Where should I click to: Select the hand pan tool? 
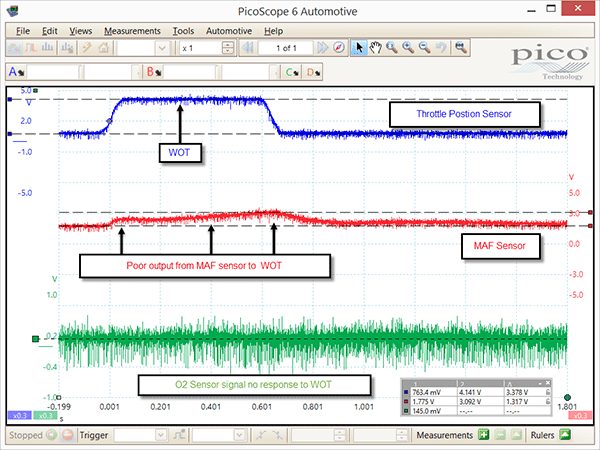376,48
